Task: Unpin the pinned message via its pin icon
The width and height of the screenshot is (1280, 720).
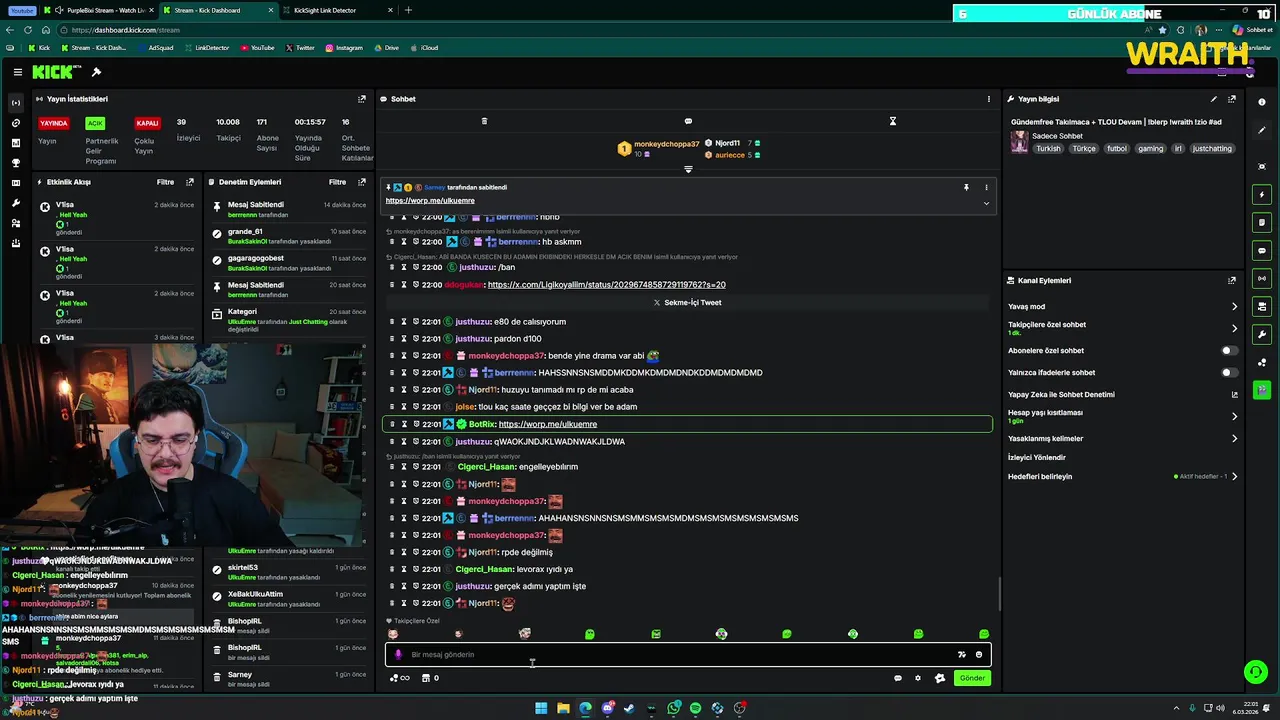Action: point(966,187)
